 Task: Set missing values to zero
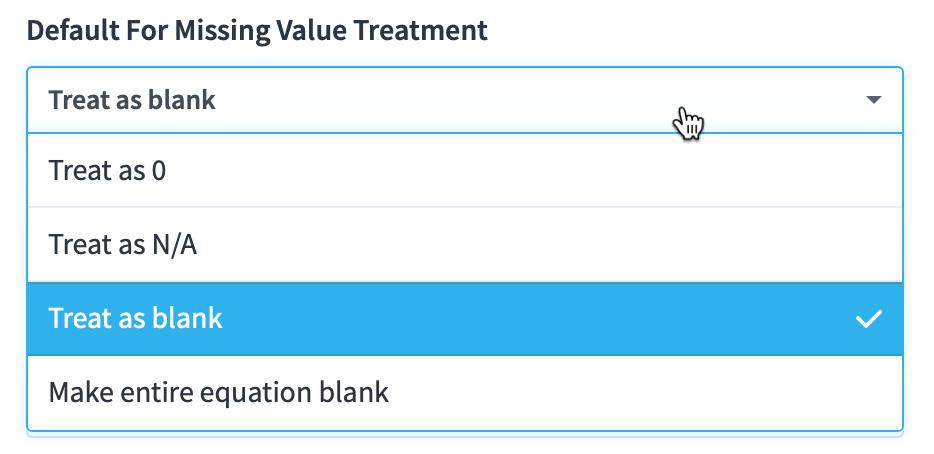click(x=465, y=170)
